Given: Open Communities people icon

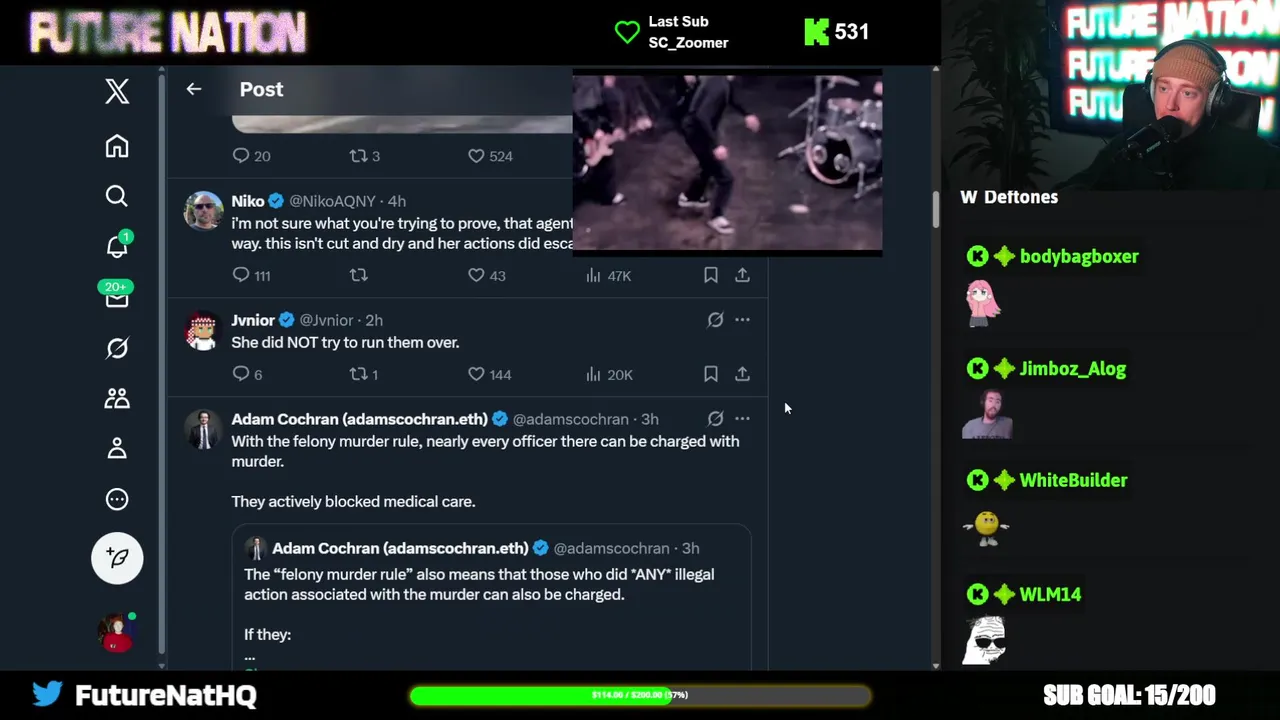Looking at the screenshot, I should click(x=117, y=398).
